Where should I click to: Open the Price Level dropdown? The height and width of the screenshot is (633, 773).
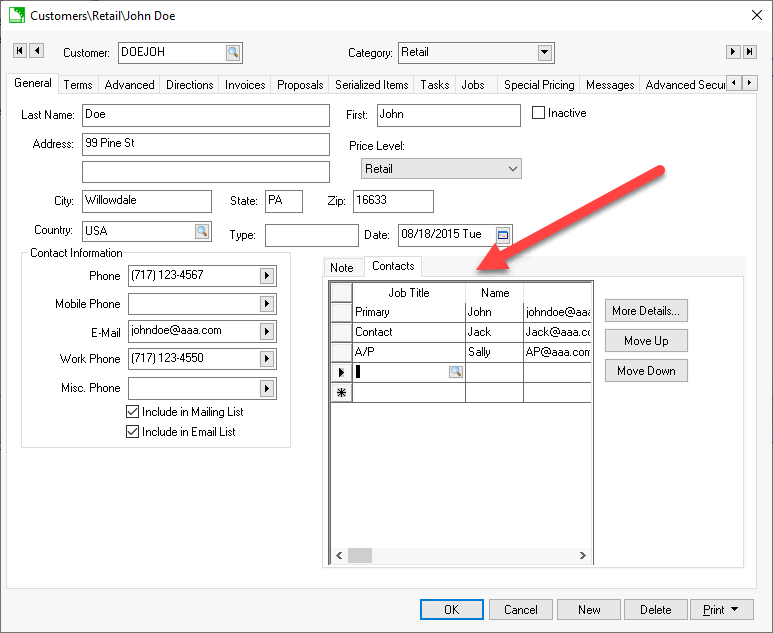tap(512, 169)
